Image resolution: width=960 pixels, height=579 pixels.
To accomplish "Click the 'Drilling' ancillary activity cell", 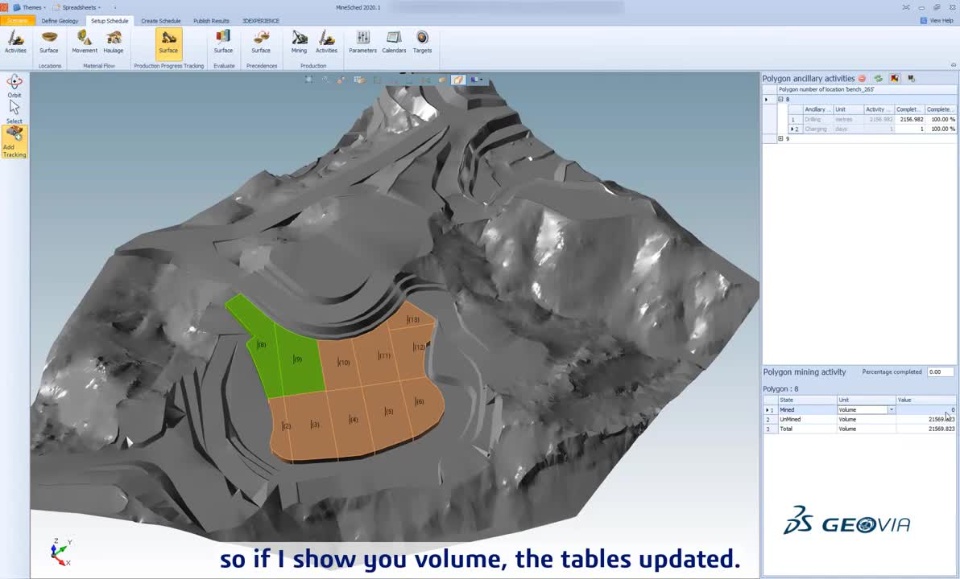I will pyautogui.click(x=817, y=119).
